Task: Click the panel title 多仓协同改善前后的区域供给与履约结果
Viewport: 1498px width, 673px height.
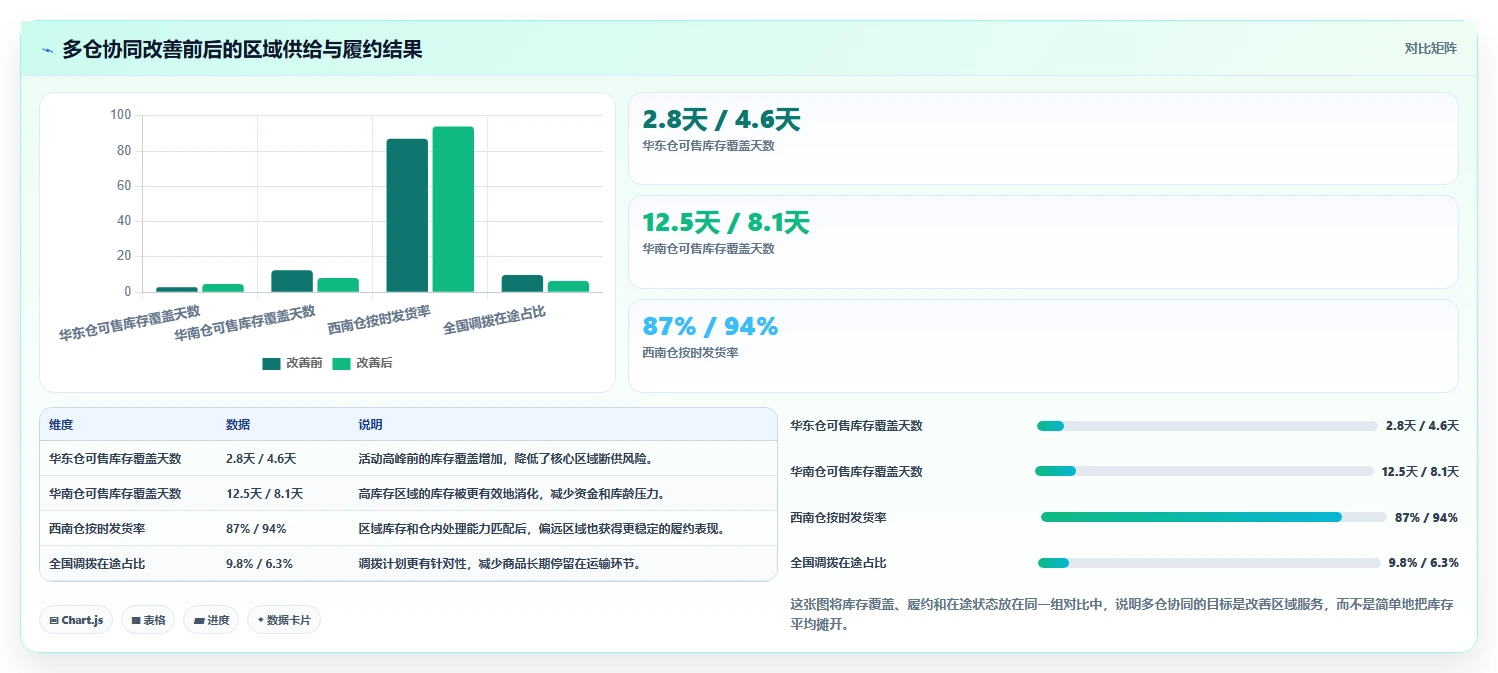Action: (x=242, y=49)
